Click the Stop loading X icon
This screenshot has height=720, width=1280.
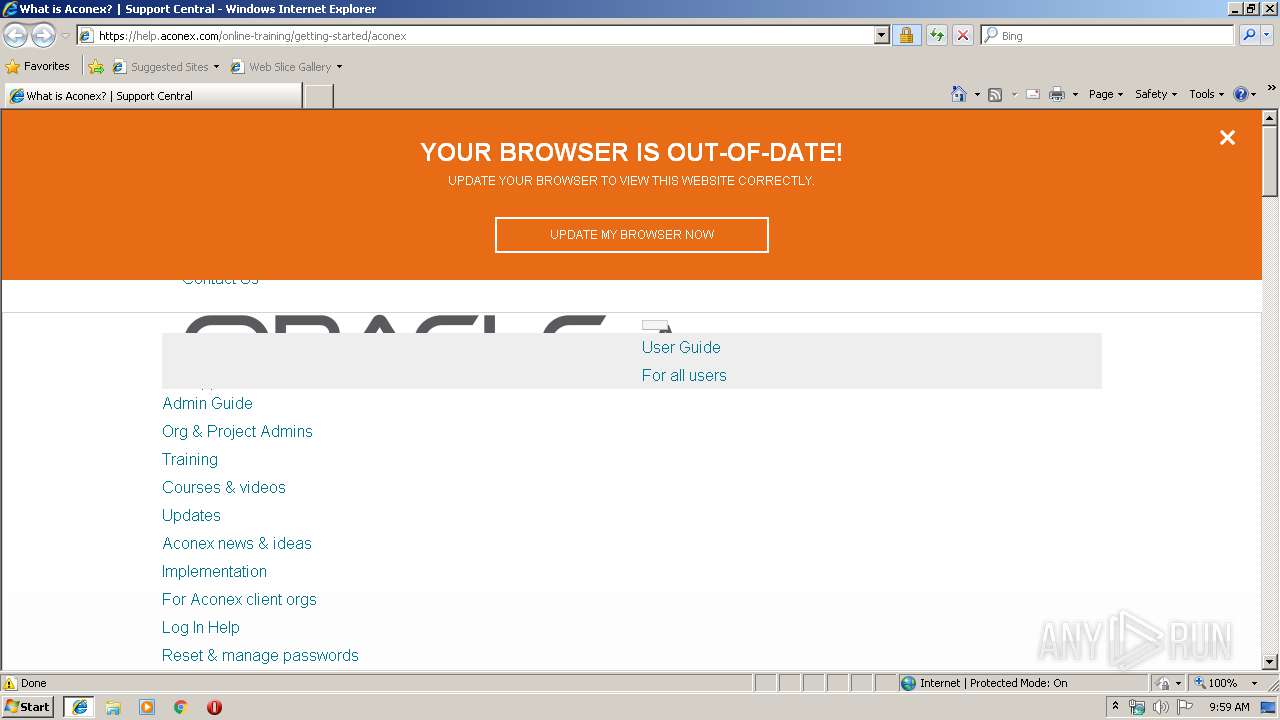tap(962, 35)
